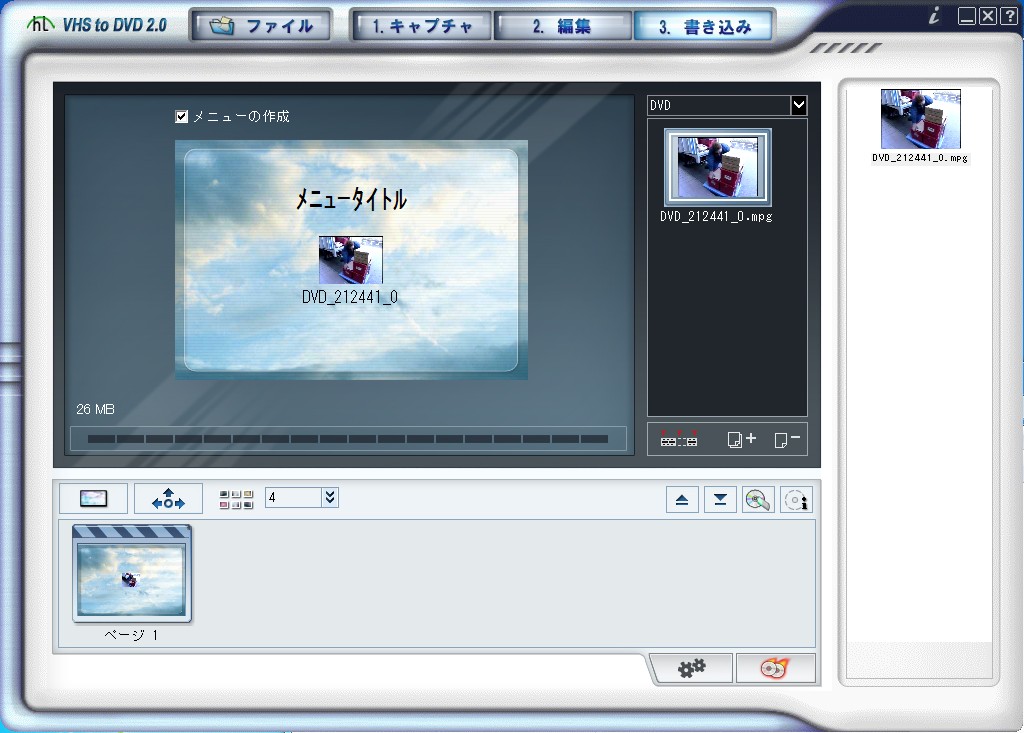Select the ページ 1 menu page thumbnail
This screenshot has width=1024, height=733.
(x=132, y=574)
